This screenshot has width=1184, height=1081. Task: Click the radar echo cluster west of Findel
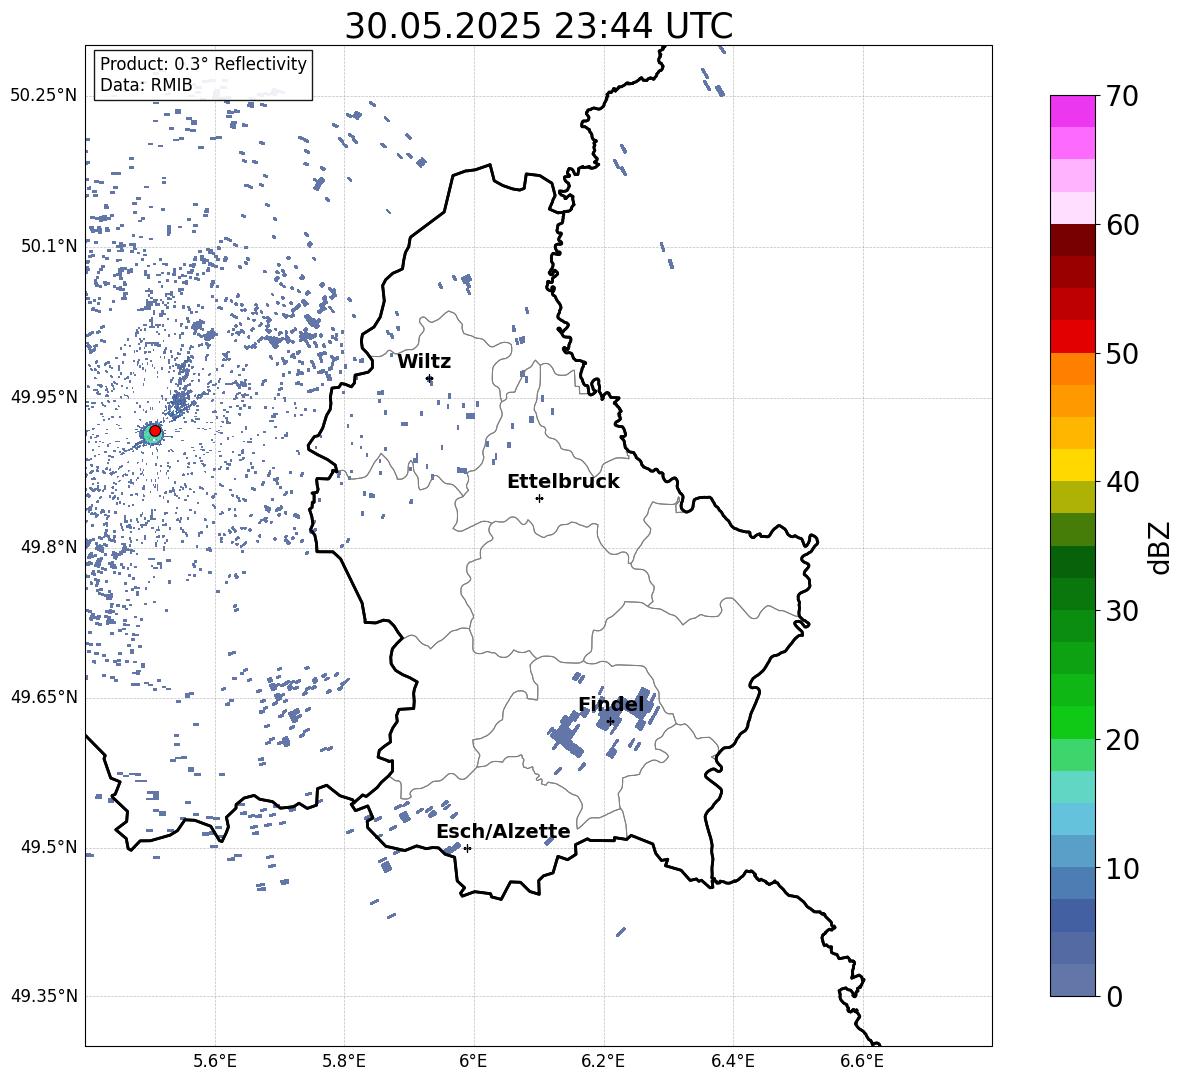[566, 735]
